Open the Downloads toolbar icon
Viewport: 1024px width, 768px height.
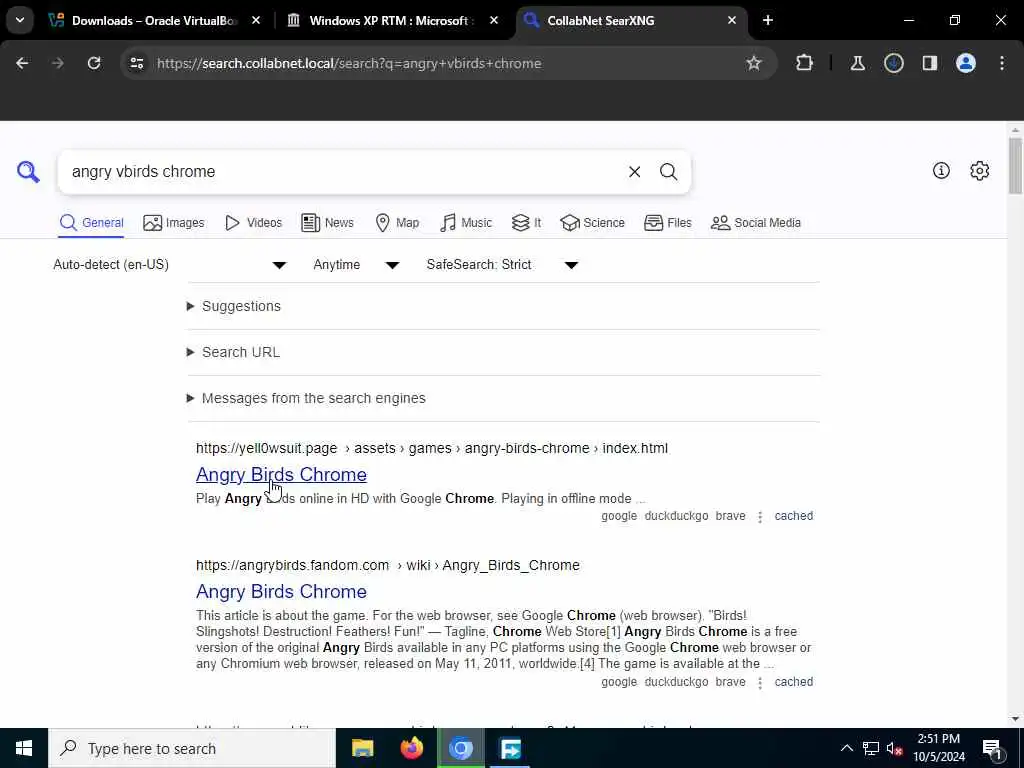click(894, 63)
